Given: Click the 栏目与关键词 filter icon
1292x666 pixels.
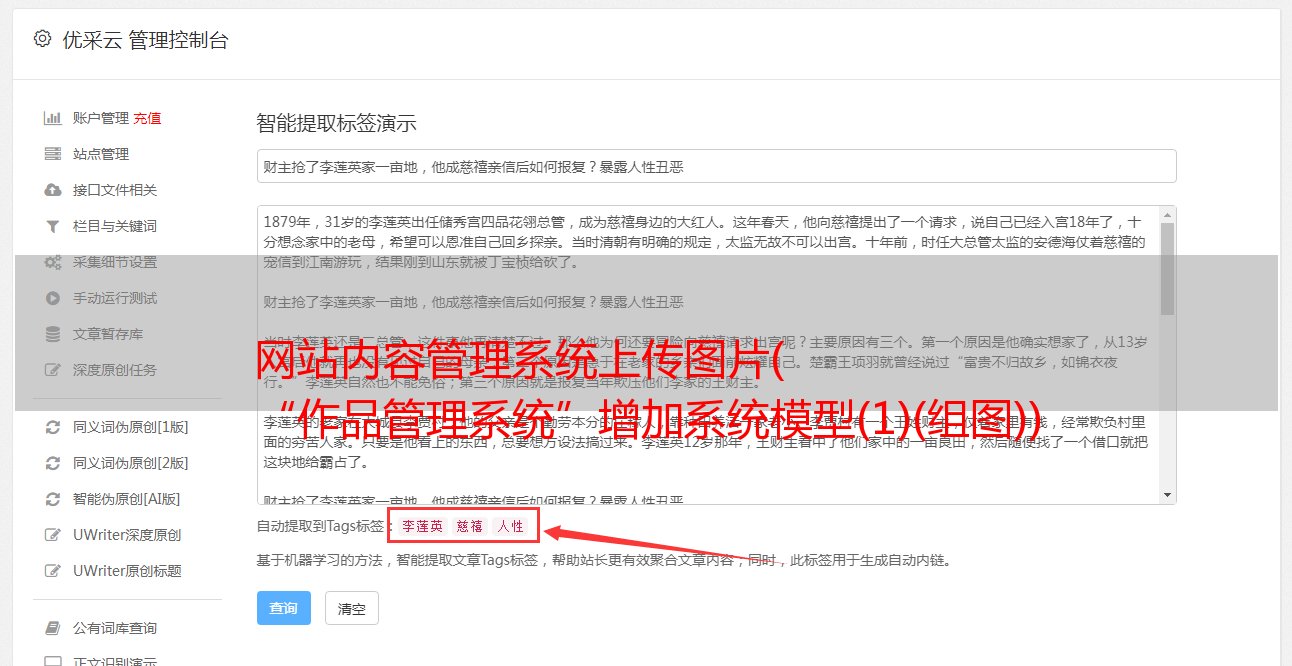Looking at the screenshot, I should 53,226.
